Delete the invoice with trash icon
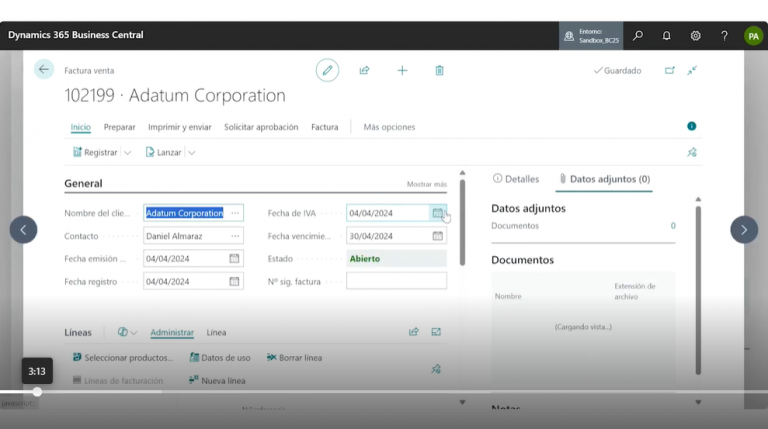Image resolution: width=768 pixels, height=429 pixels. (x=439, y=71)
